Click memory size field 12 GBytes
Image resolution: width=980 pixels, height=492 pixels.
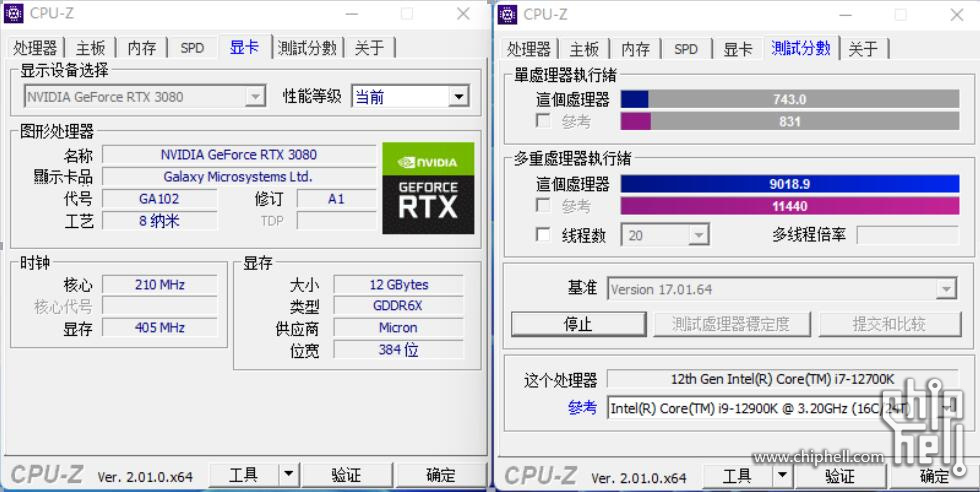coord(399,284)
